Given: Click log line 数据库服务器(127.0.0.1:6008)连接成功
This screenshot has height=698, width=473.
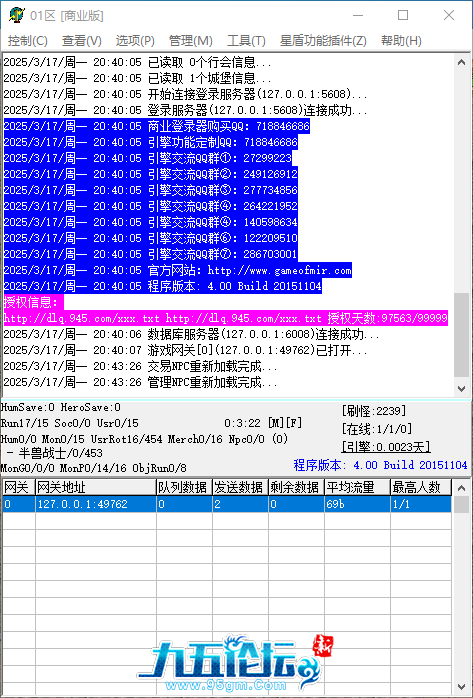Looking at the screenshot, I should [191, 335].
